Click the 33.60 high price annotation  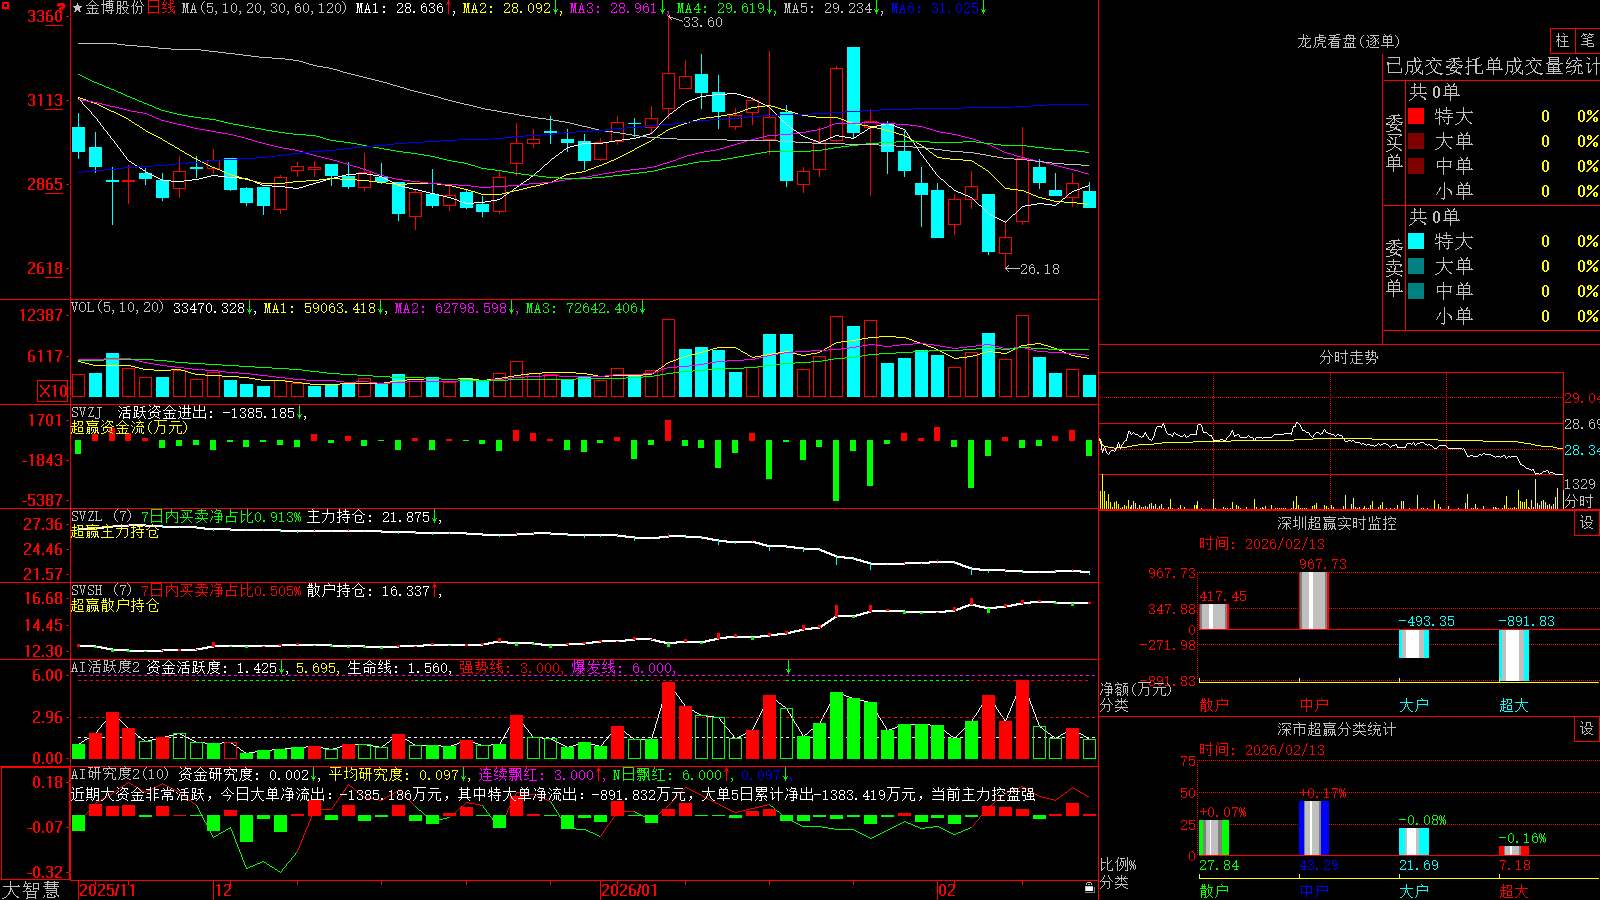(702, 22)
